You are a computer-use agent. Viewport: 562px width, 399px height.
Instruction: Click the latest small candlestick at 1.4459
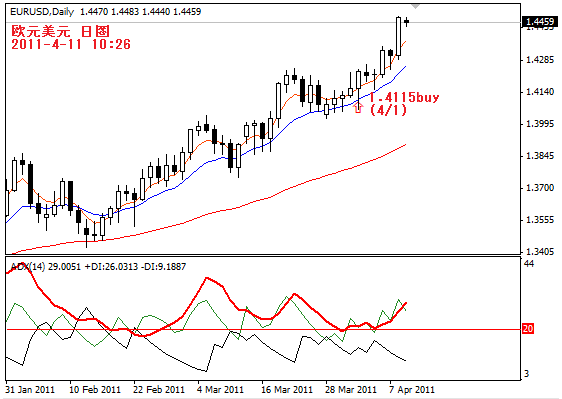406,22
